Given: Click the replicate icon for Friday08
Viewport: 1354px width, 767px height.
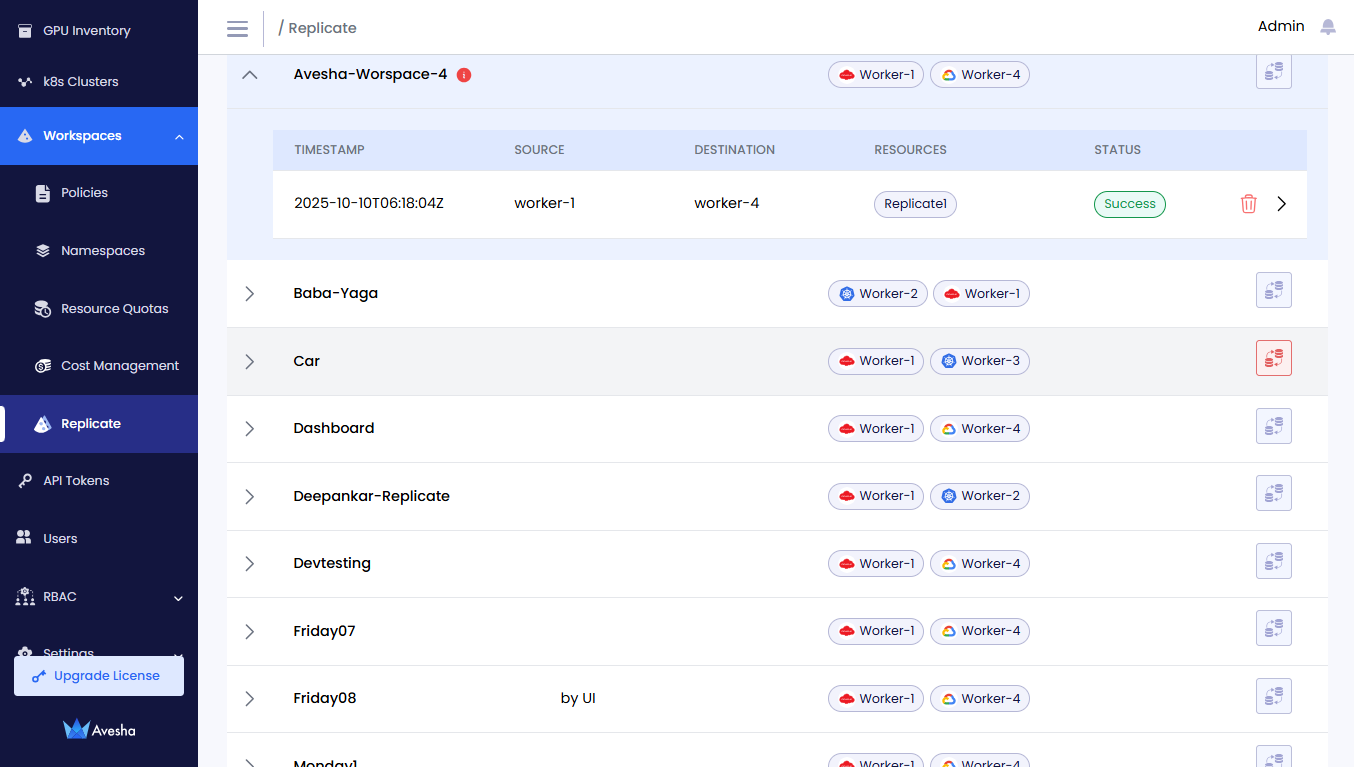Looking at the screenshot, I should click(x=1273, y=696).
